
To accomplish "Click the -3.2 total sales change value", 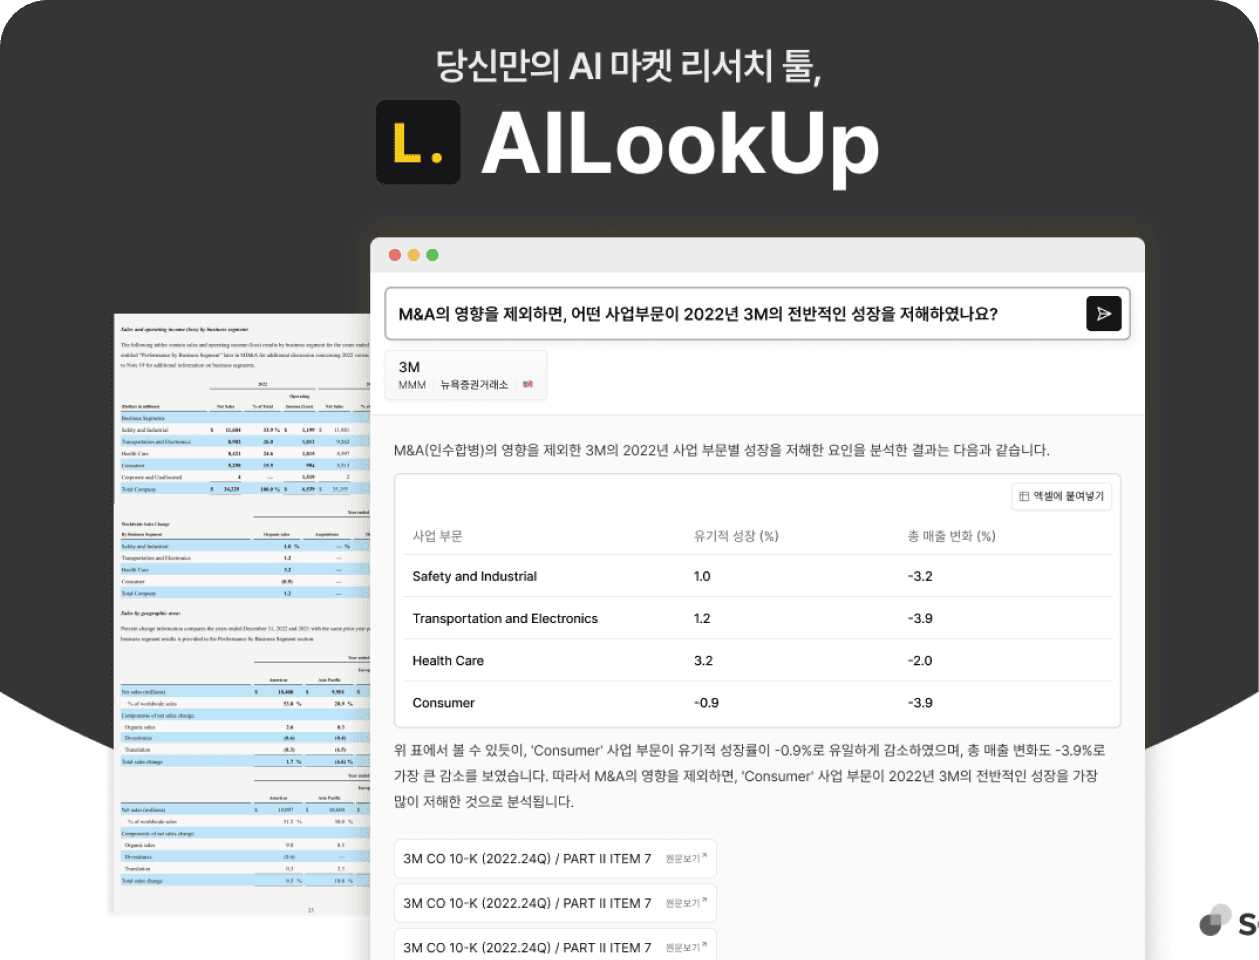I will coord(920,576).
